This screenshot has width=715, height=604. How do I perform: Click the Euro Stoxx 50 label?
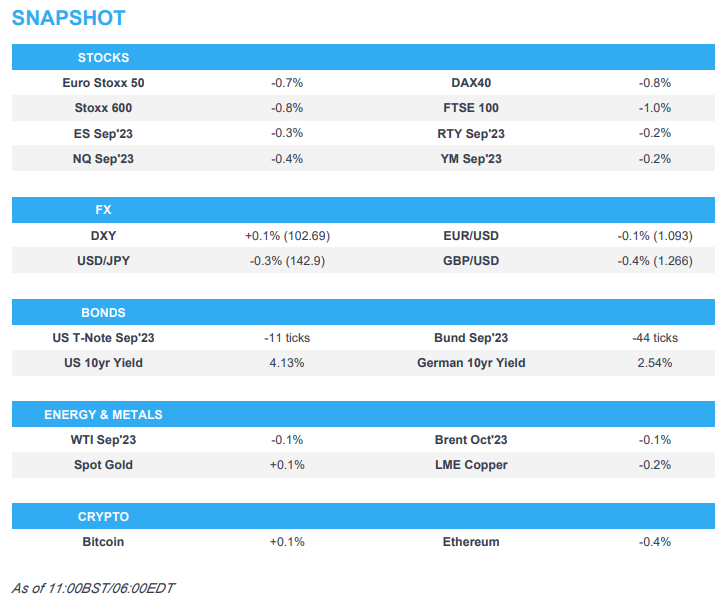(x=103, y=83)
